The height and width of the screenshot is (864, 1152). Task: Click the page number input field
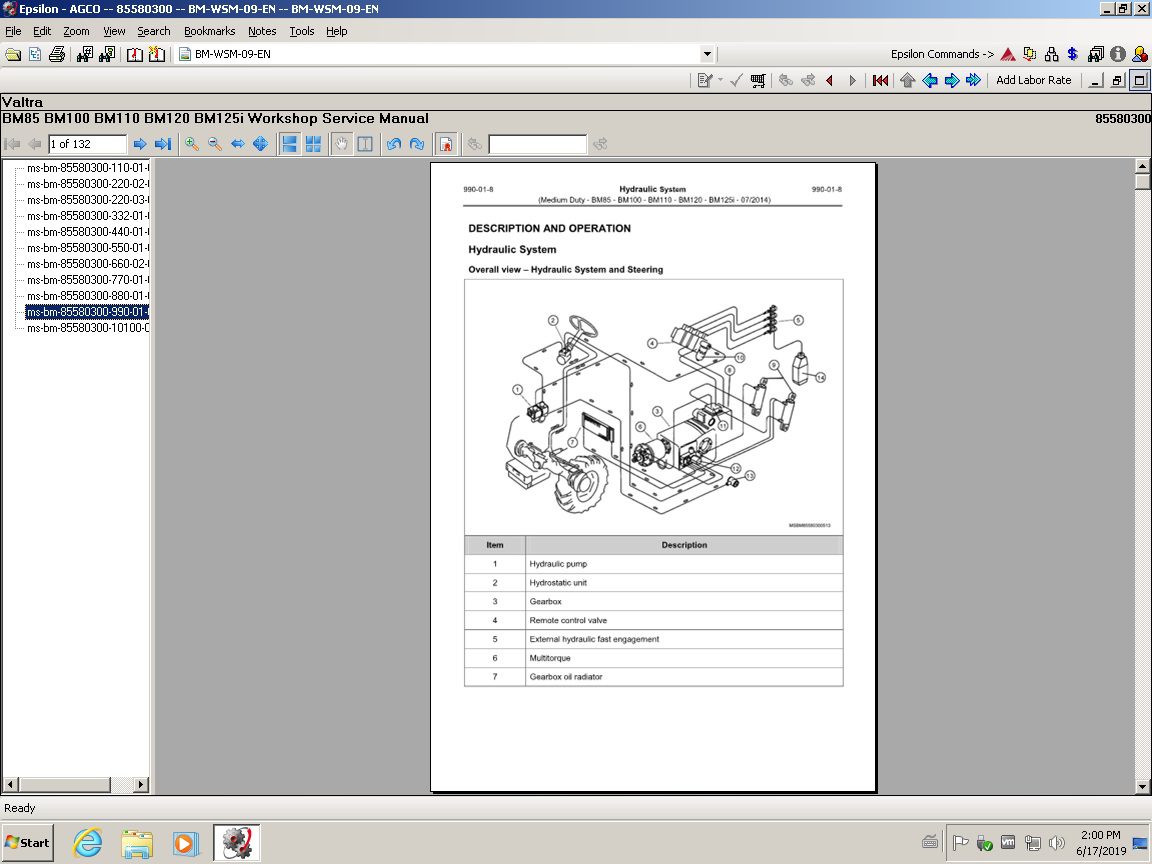pyautogui.click(x=88, y=144)
